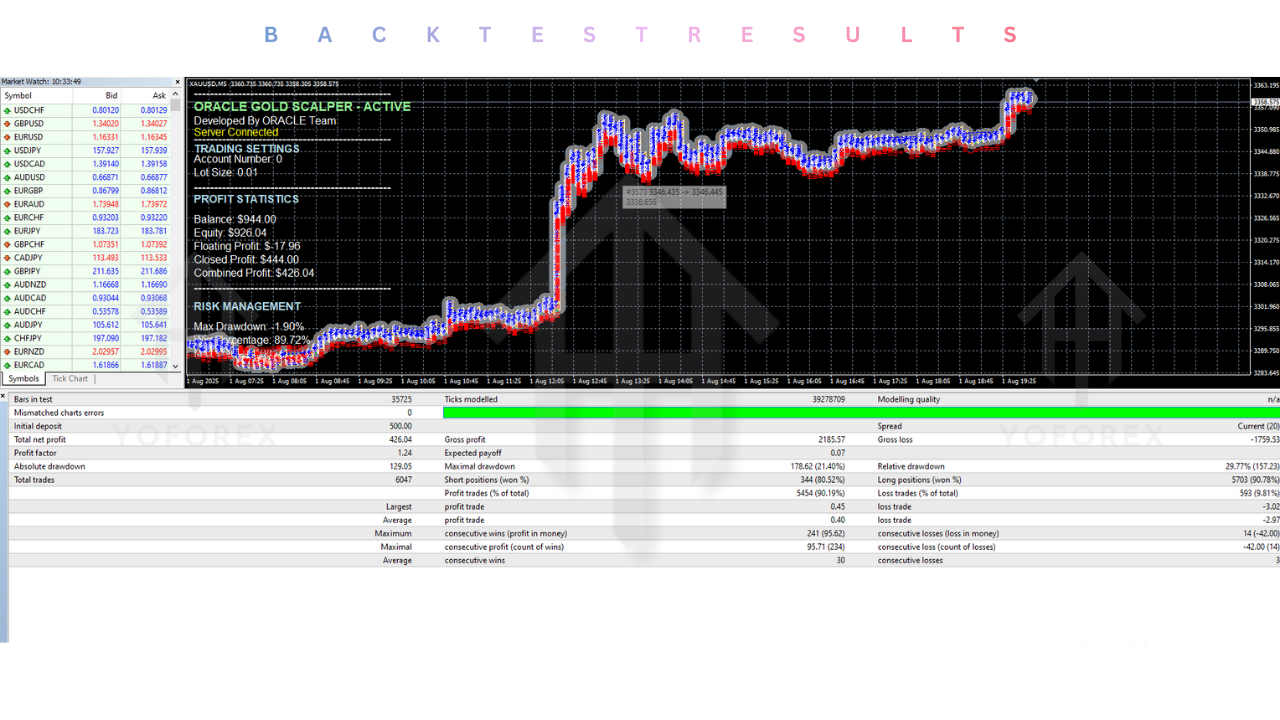Click the Market Watch scrollbar down arrow
This screenshot has width=1280, height=720.
(176, 367)
